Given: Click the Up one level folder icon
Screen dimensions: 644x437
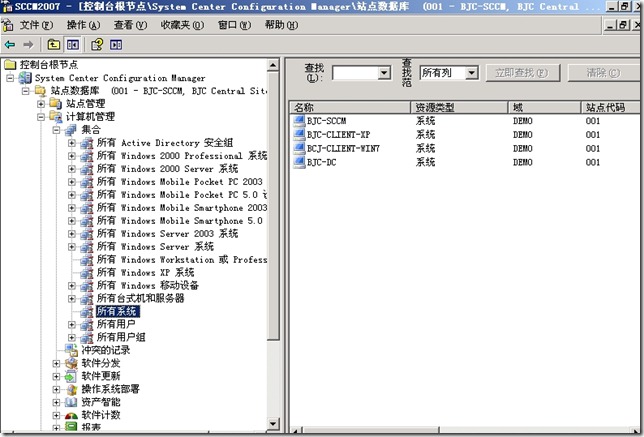Looking at the screenshot, I should [53, 44].
